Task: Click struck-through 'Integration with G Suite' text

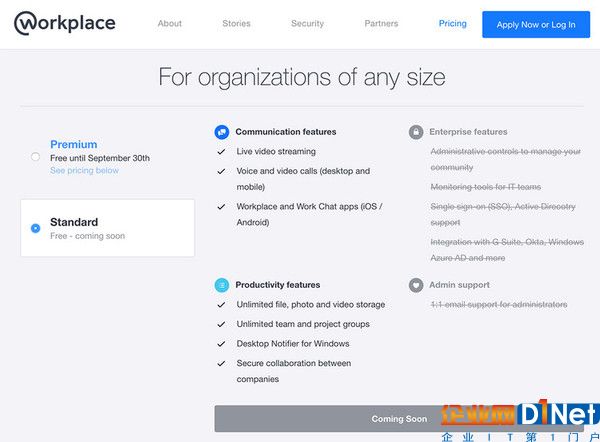Action: click(x=507, y=250)
